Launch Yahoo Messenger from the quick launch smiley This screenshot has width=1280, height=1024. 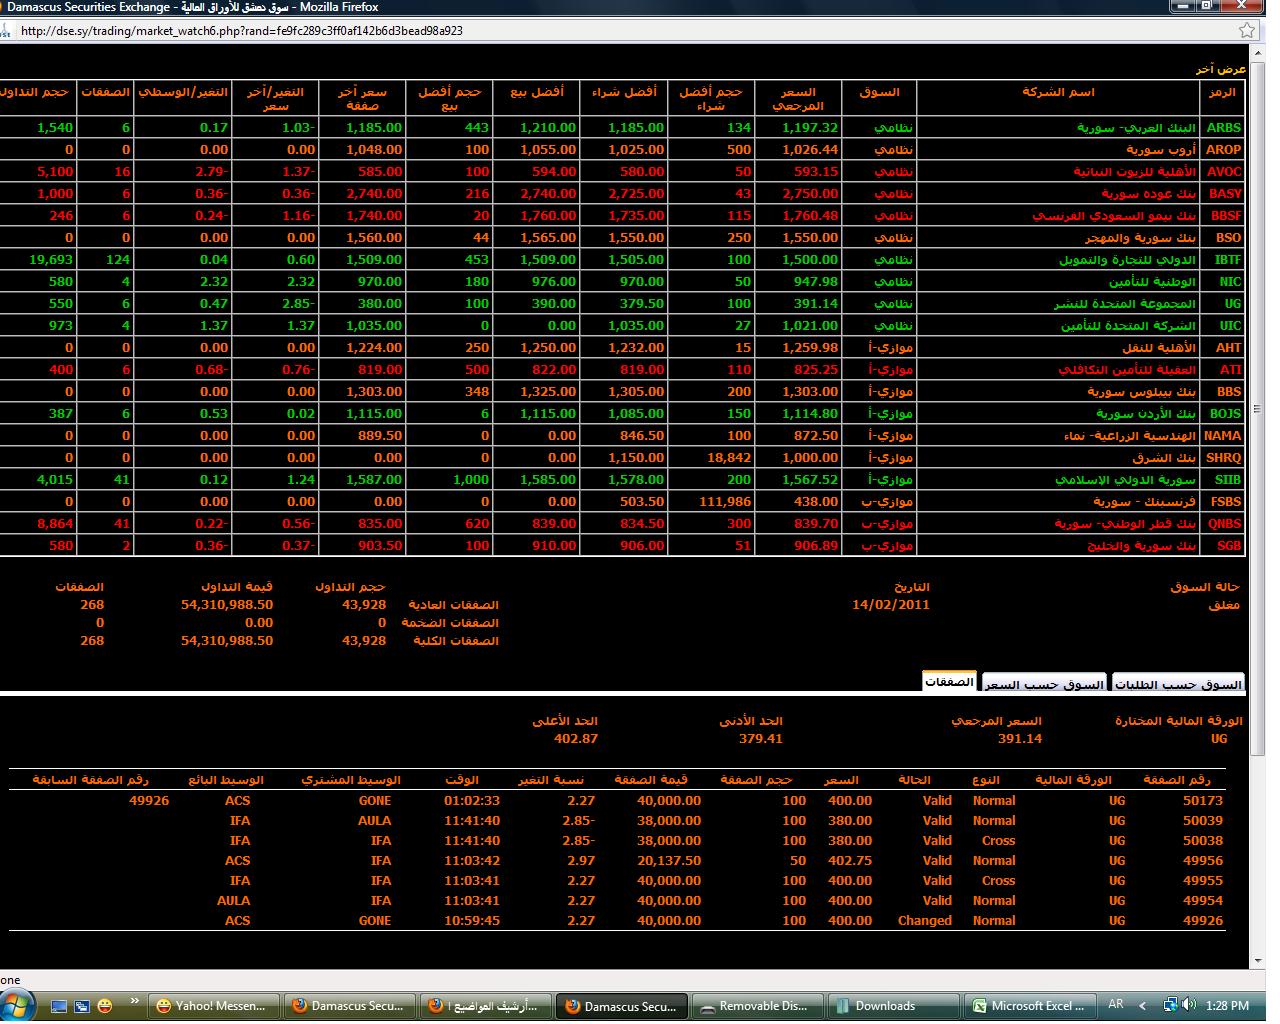105,1006
